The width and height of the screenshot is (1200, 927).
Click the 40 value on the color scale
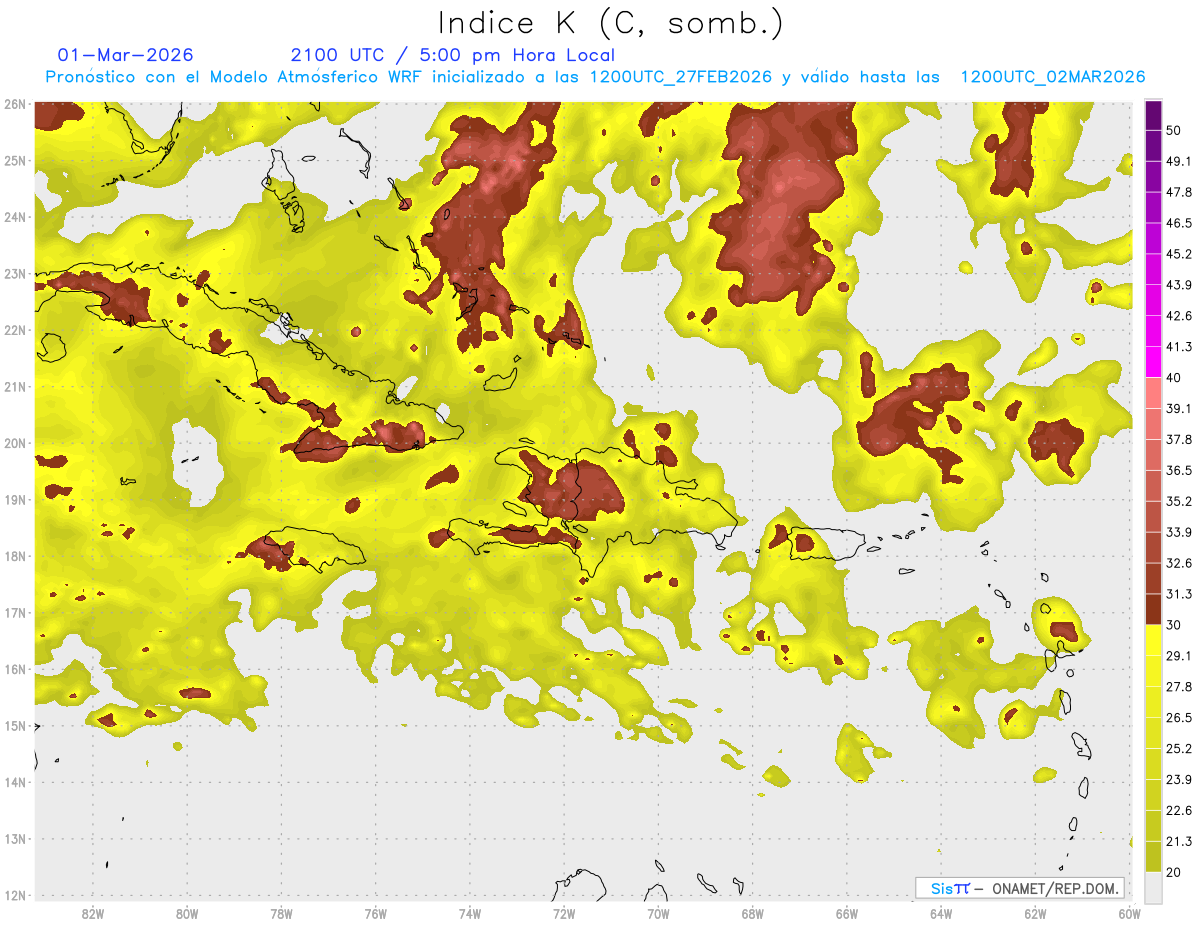click(1174, 378)
